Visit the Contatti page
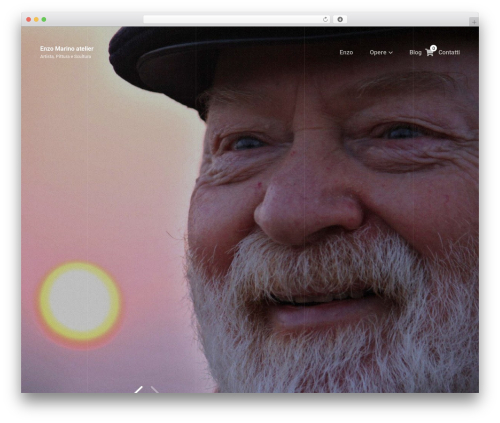500x423 pixels. pos(449,52)
